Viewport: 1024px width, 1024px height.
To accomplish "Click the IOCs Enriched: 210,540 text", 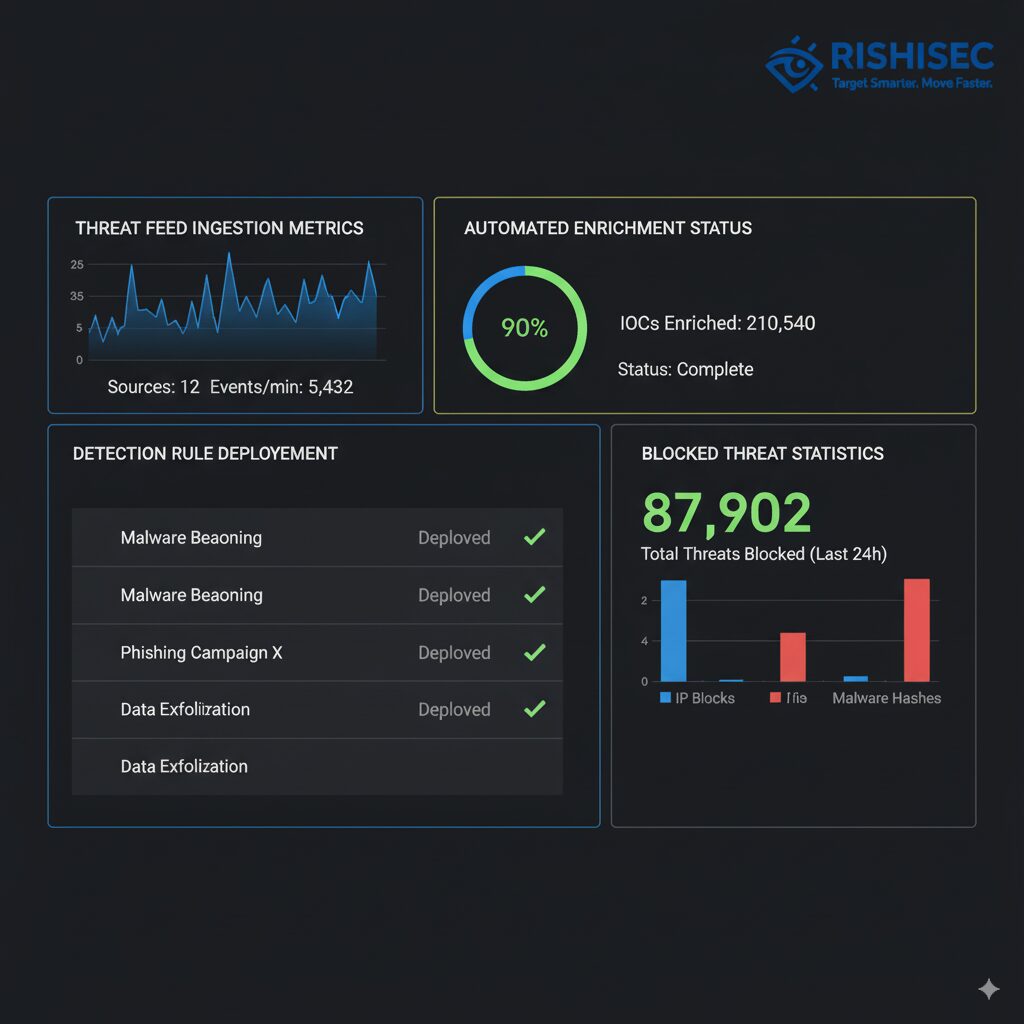I will pos(717,323).
